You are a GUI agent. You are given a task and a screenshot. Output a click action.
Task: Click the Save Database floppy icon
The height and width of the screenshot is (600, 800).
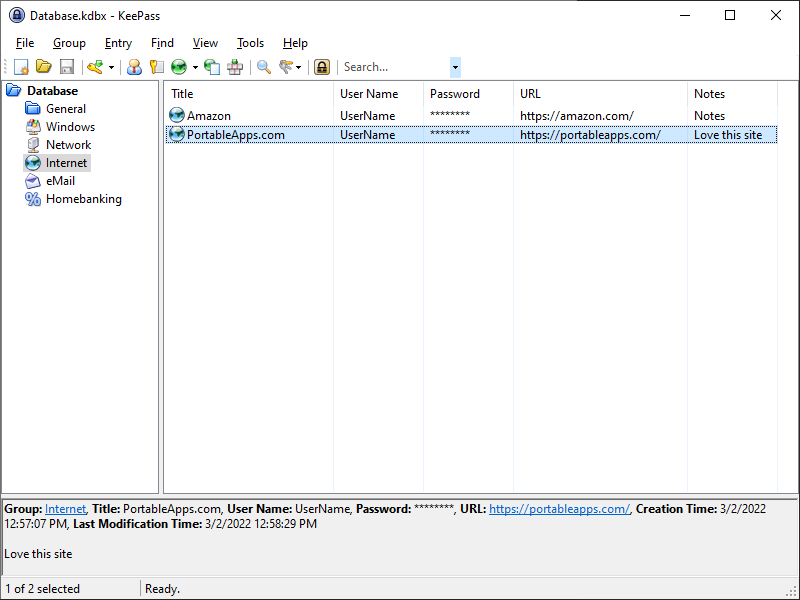[x=67, y=67]
